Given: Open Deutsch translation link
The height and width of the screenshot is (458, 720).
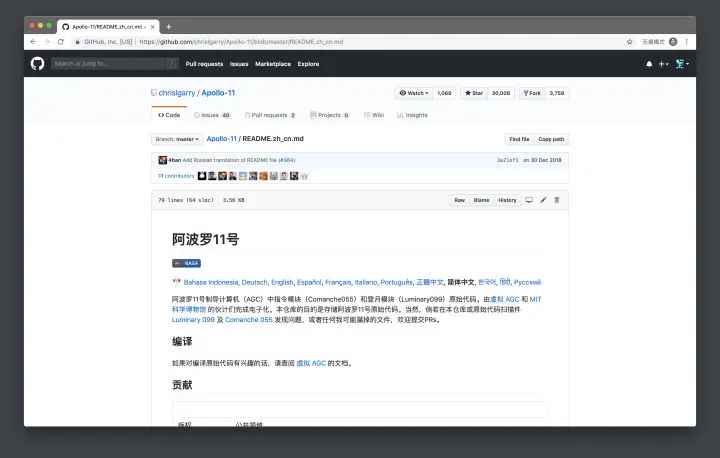Looking at the screenshot, I should pos(254,282).
